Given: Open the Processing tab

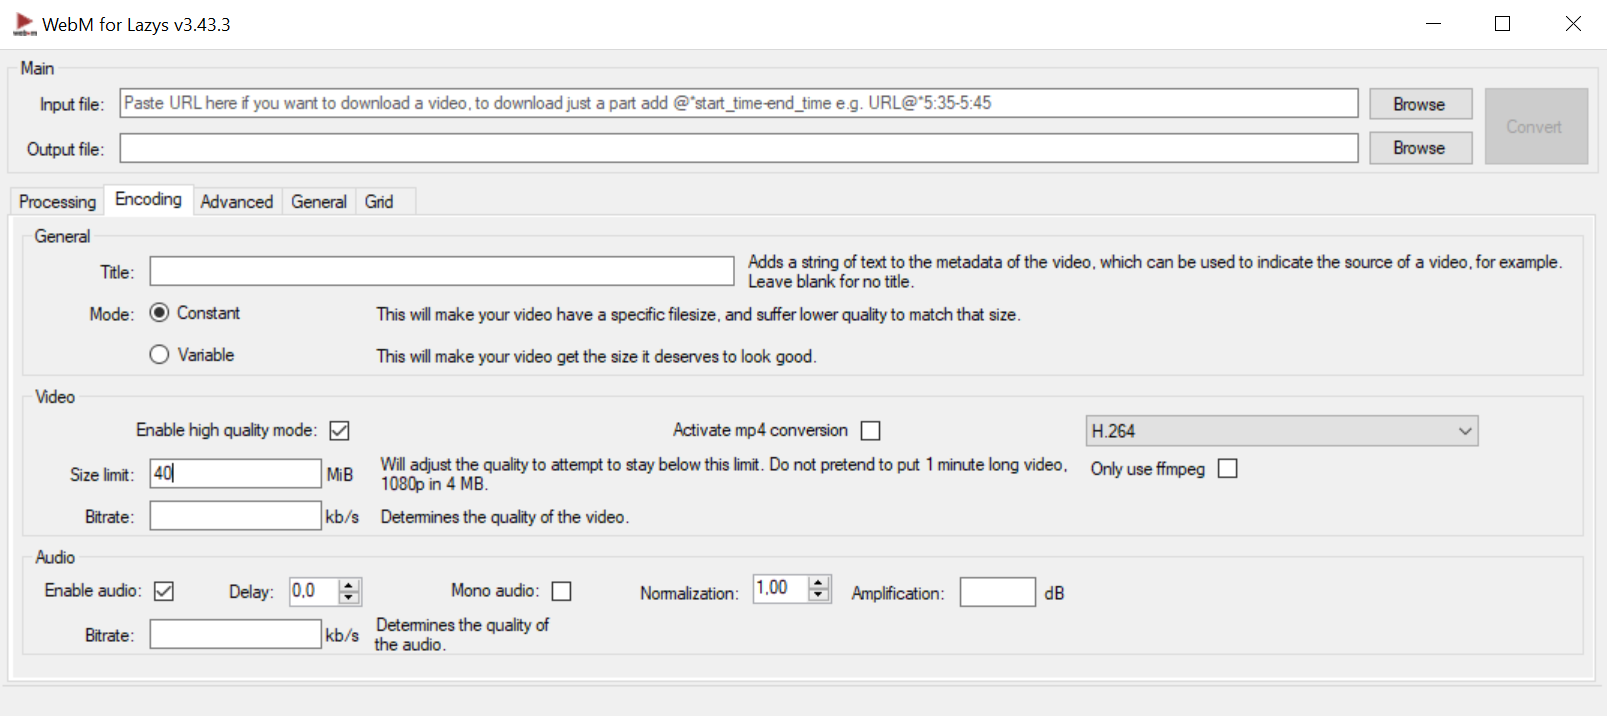Looking at the screenshot, I should point(57,201).
